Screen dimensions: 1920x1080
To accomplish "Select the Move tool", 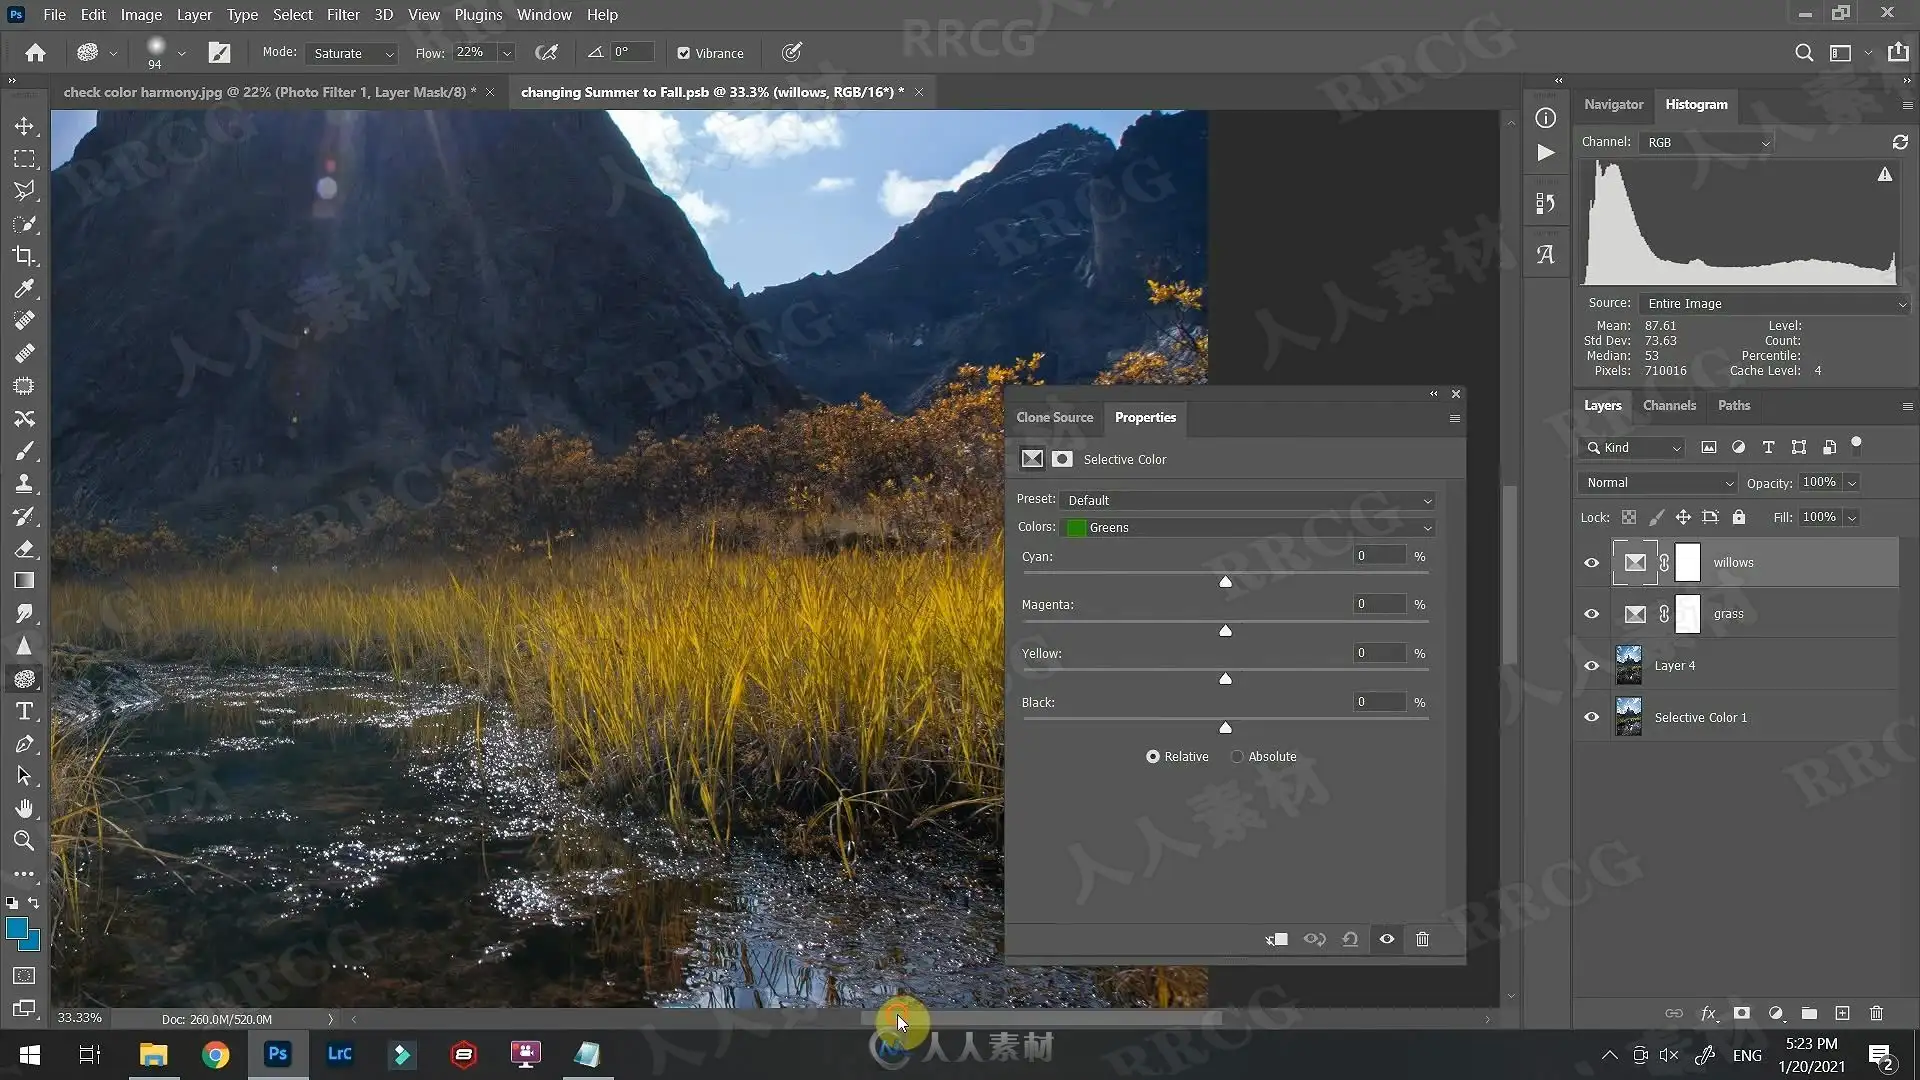I will coord(24,126).
